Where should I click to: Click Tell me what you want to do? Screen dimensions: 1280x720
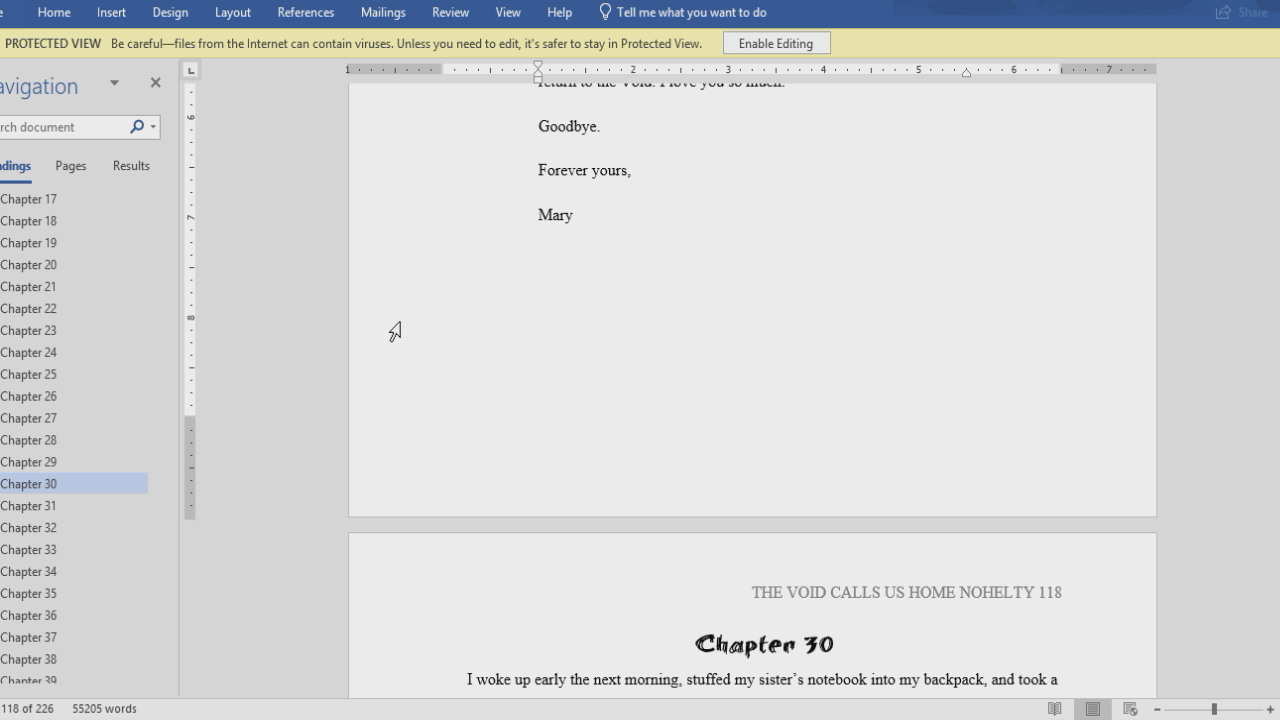pyautogui.click(x=692, y=12)
